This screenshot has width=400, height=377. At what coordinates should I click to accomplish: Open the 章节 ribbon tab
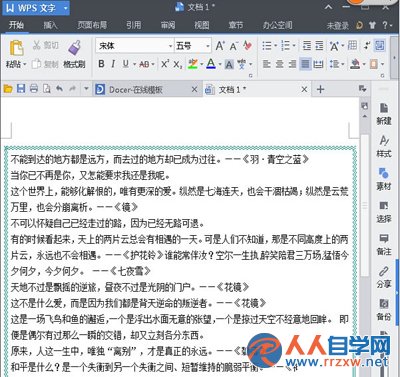click(x=236, y=25)
